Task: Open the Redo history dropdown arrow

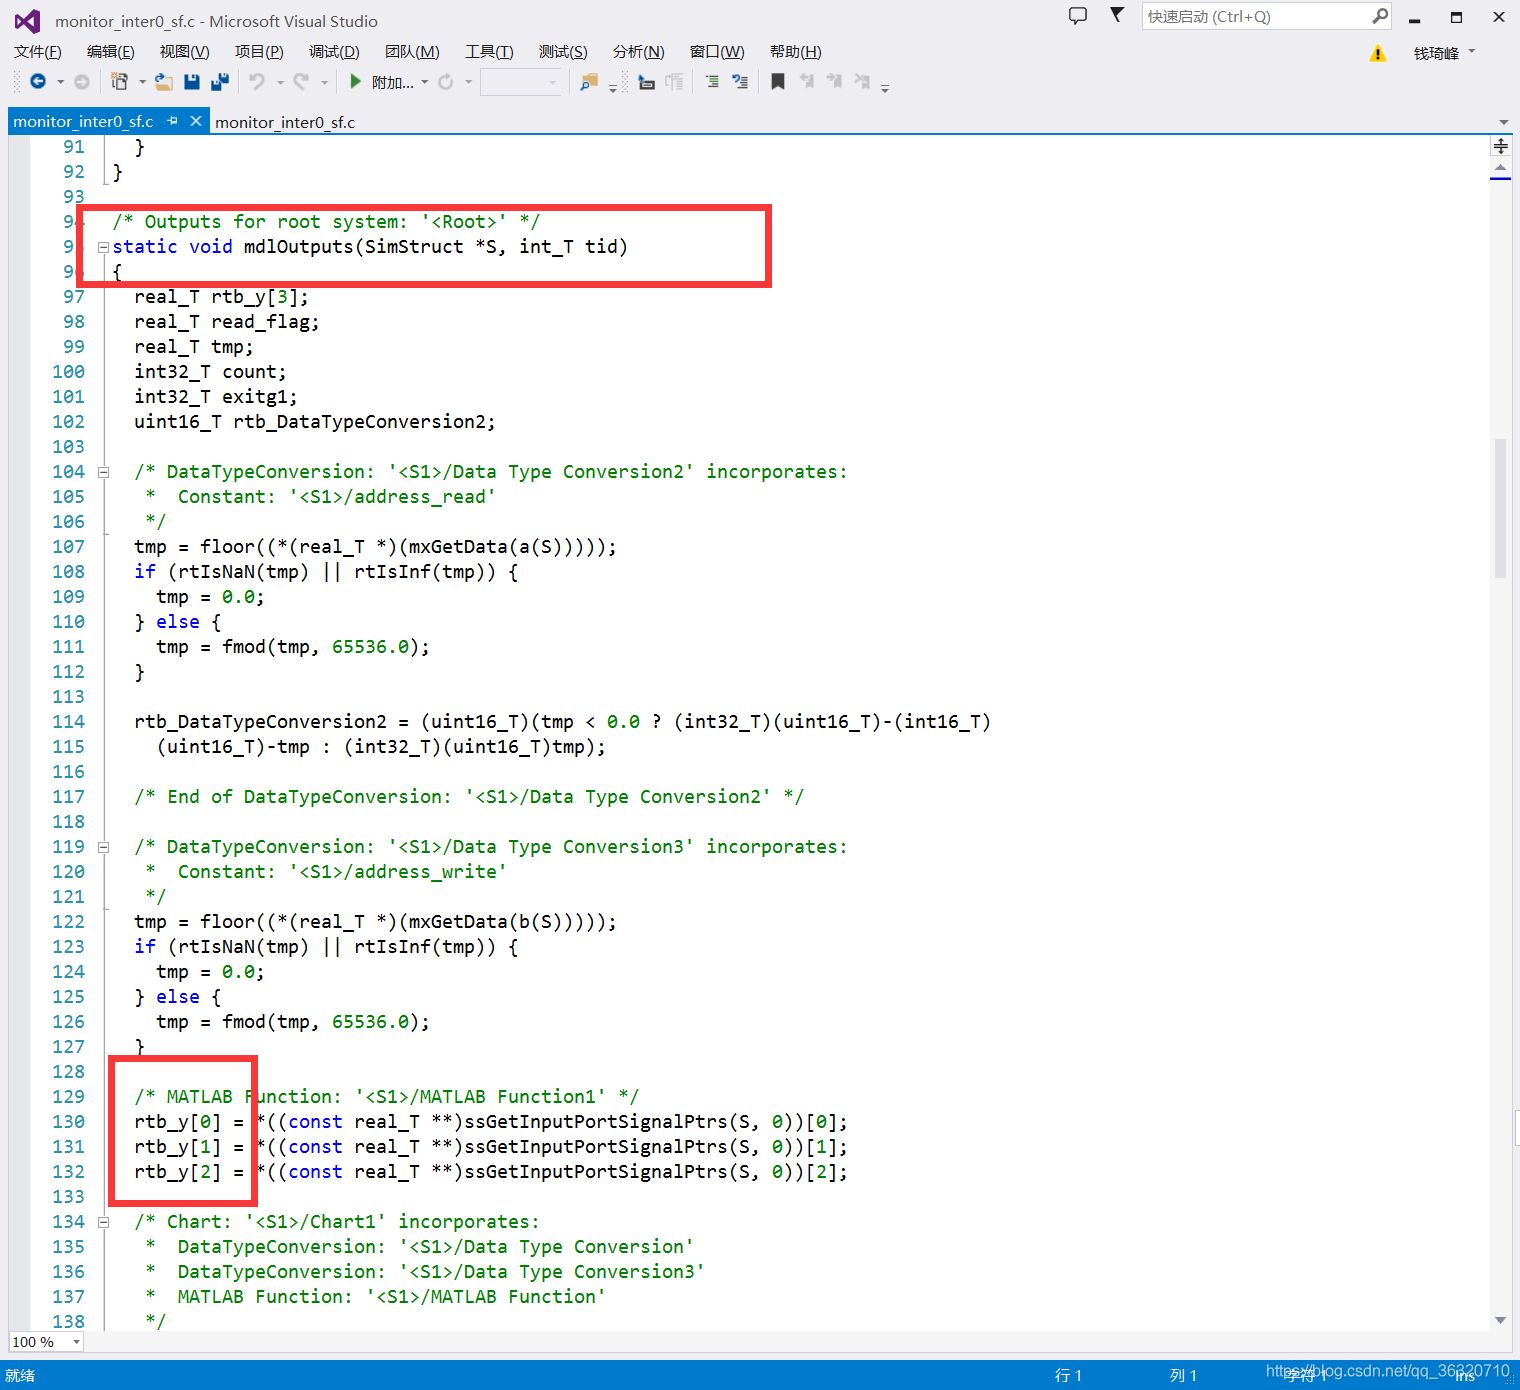Action: (324, 82)
